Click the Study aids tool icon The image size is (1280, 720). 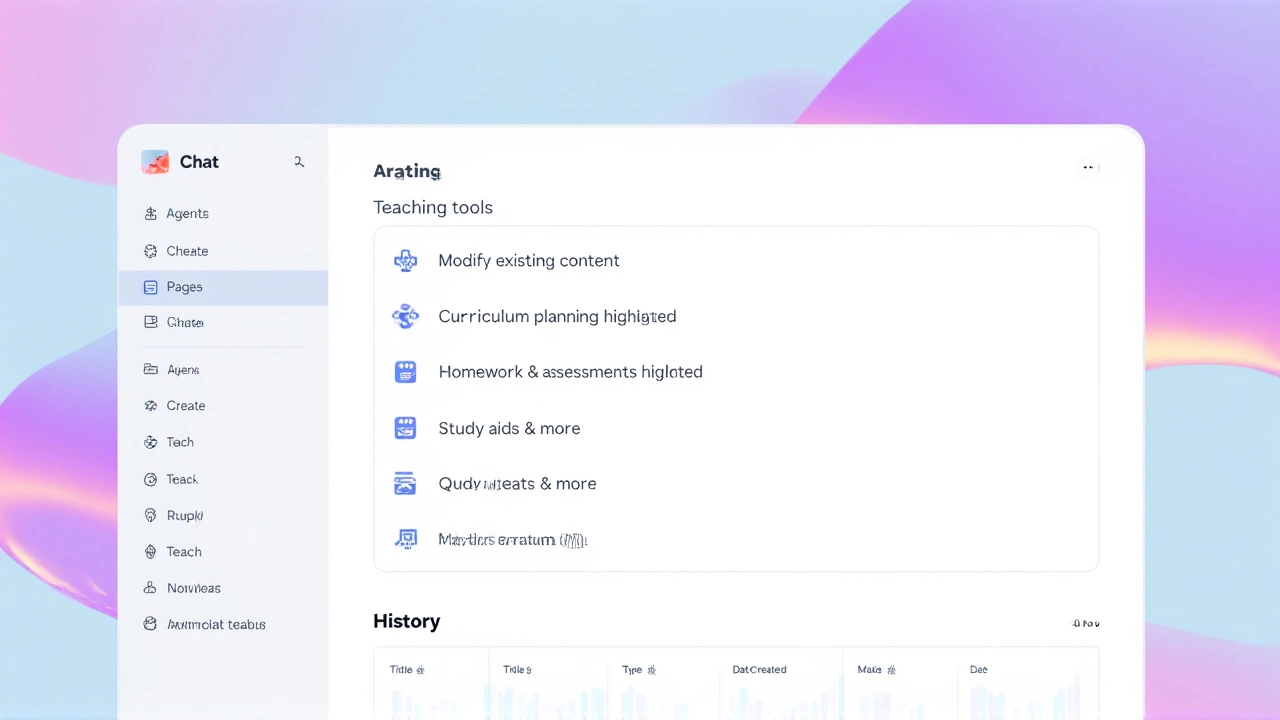(x=405, y=428)
